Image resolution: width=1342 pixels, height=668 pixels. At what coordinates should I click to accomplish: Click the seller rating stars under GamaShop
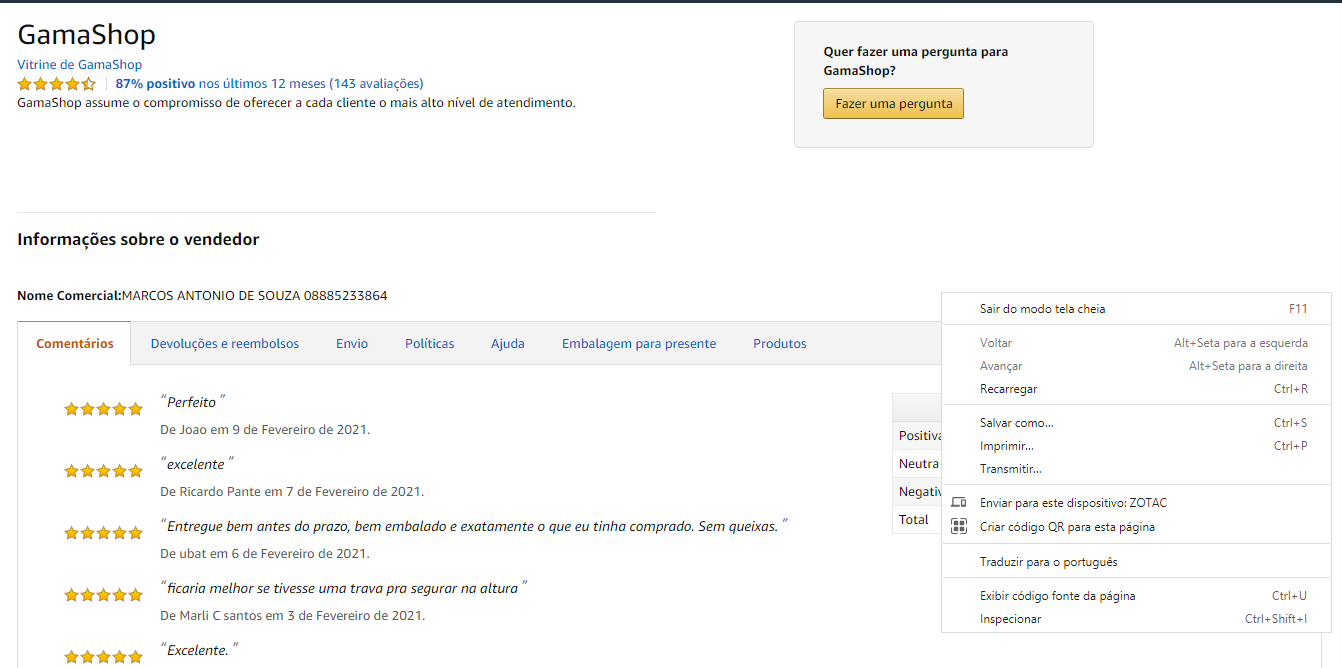click(x=57, y=84)
